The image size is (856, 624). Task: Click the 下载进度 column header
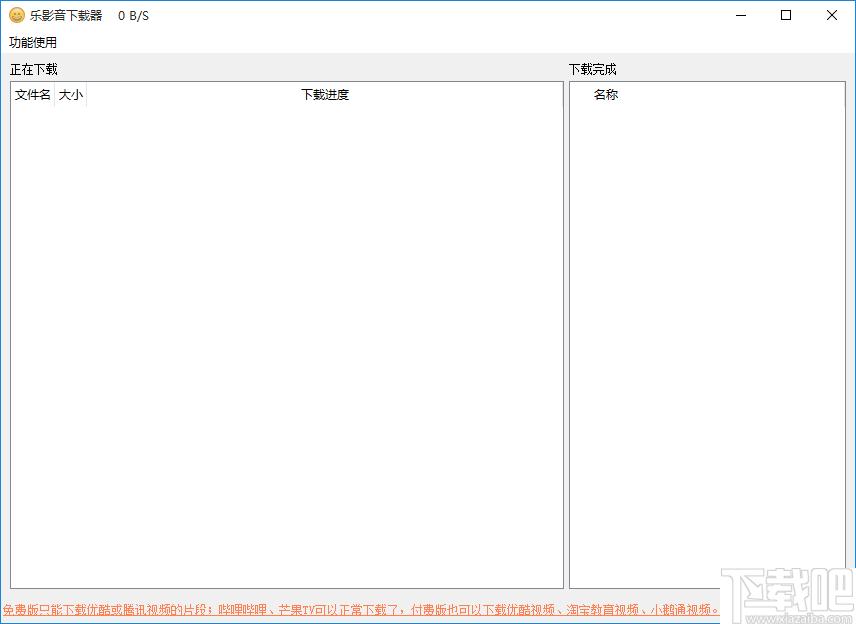coord(325,95)
